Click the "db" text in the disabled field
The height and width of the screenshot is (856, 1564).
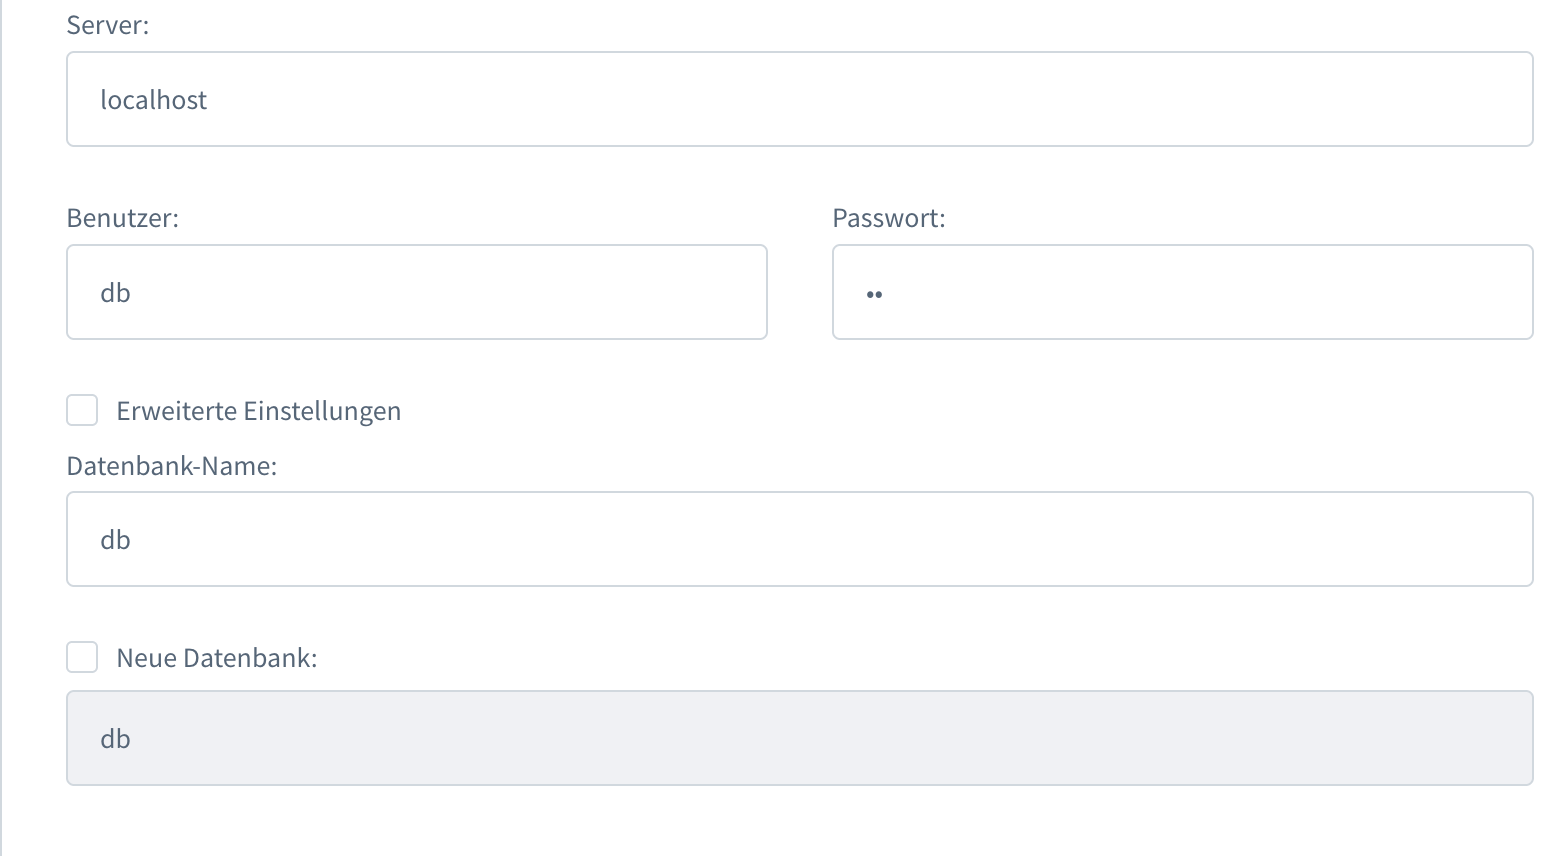click(116, 739)
